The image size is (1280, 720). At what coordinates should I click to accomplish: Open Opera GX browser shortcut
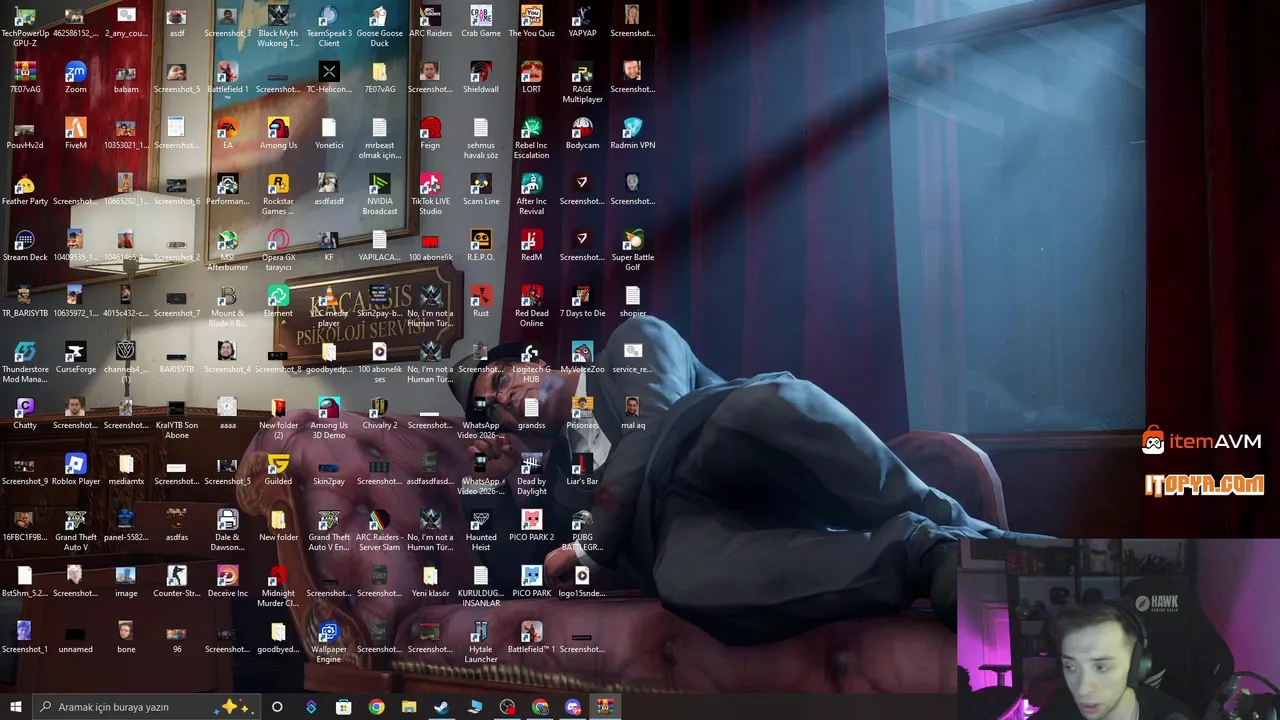click(x=278, y=250)
